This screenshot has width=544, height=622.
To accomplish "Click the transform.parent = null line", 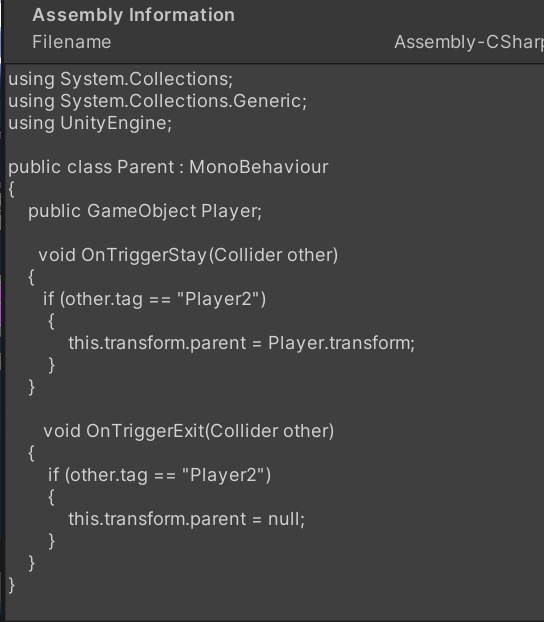I will 186,519.
